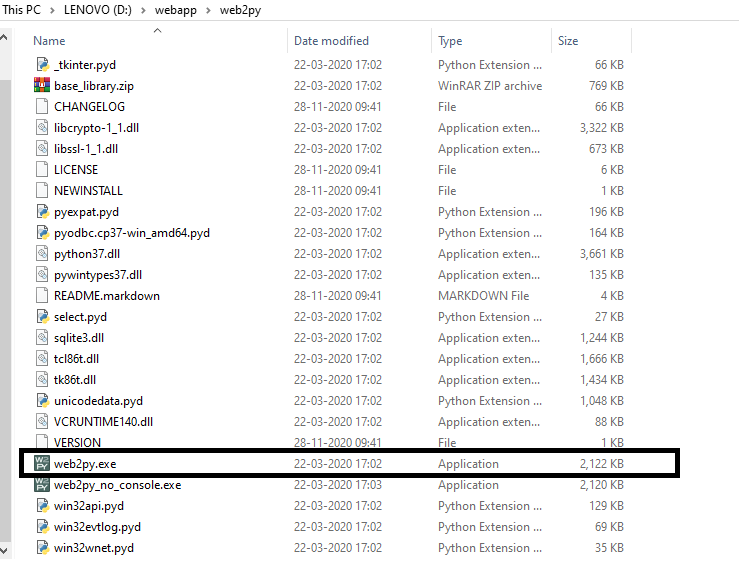Viewport: 739px width, 574px height.
Task: Click the libcrypto-1_1.dll file icon
Action: (x=42, y=128)
